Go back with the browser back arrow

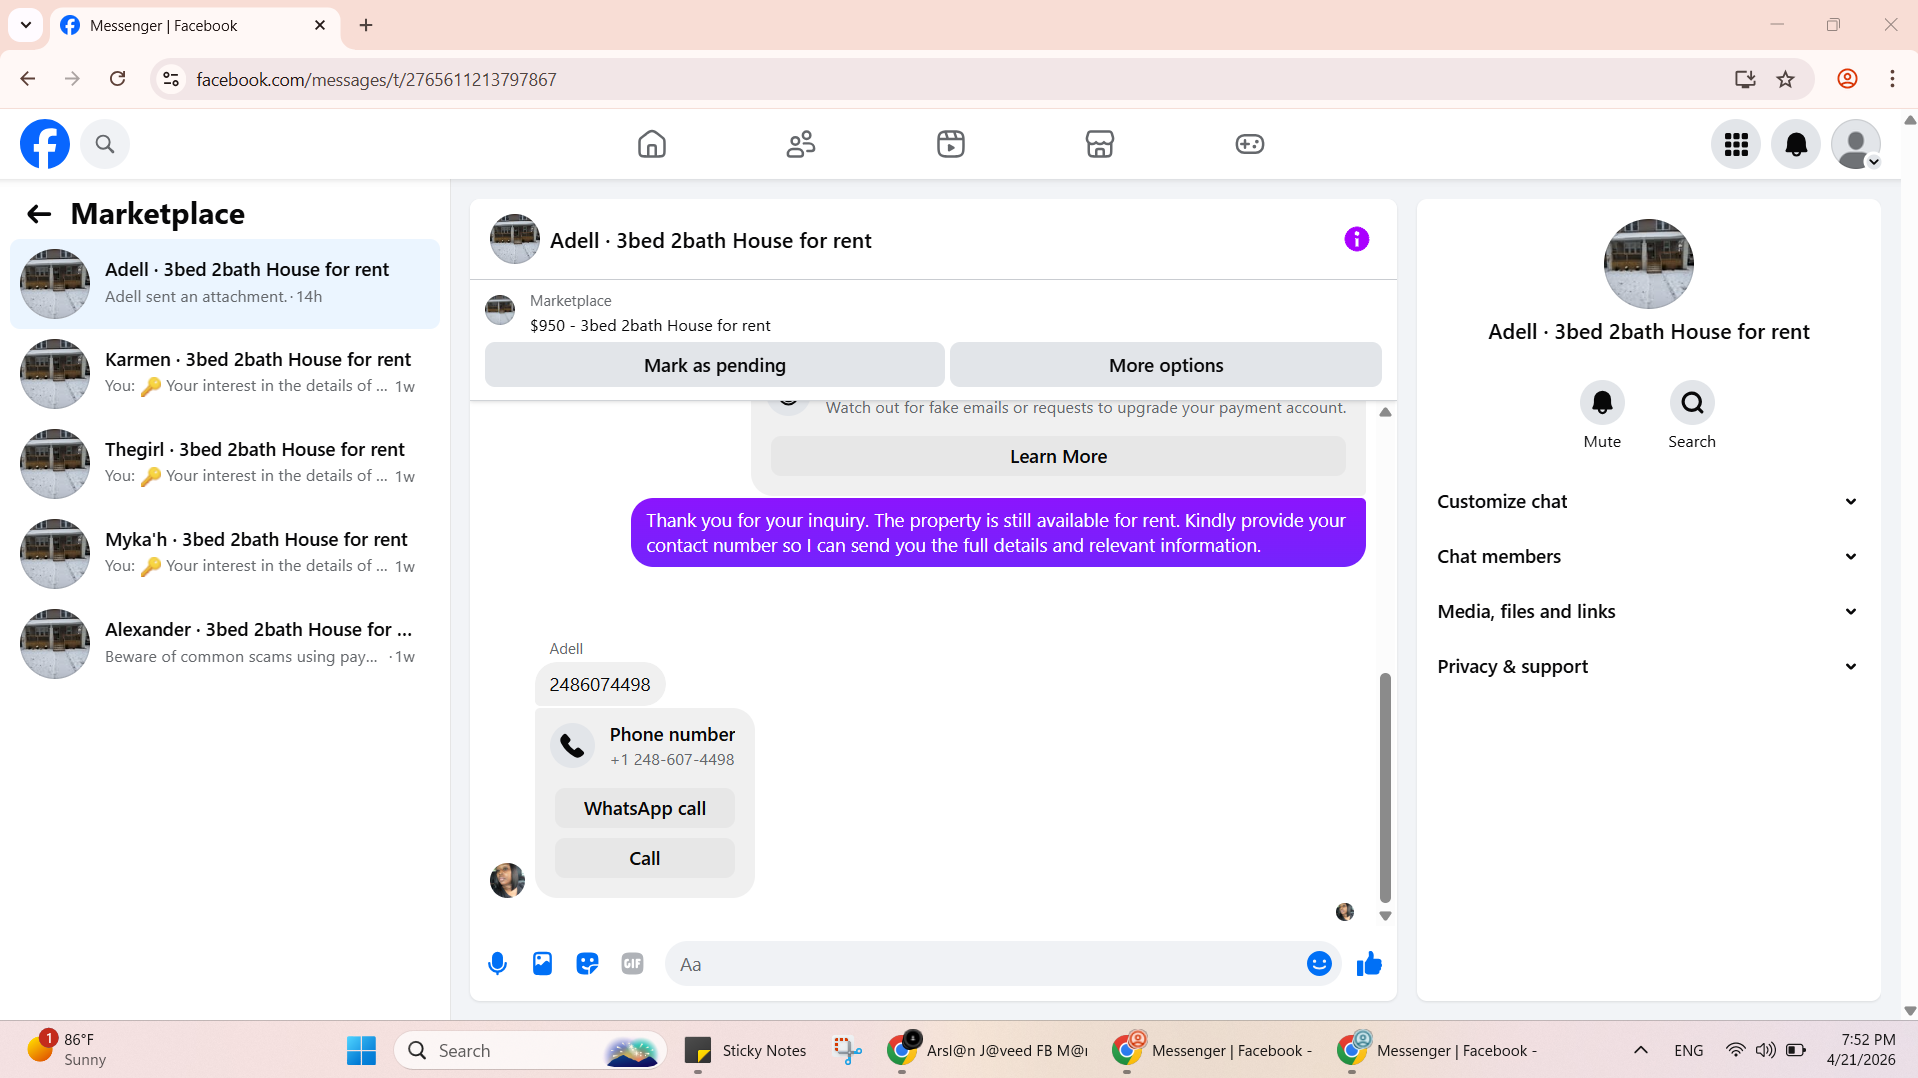(x=28, y=79)
